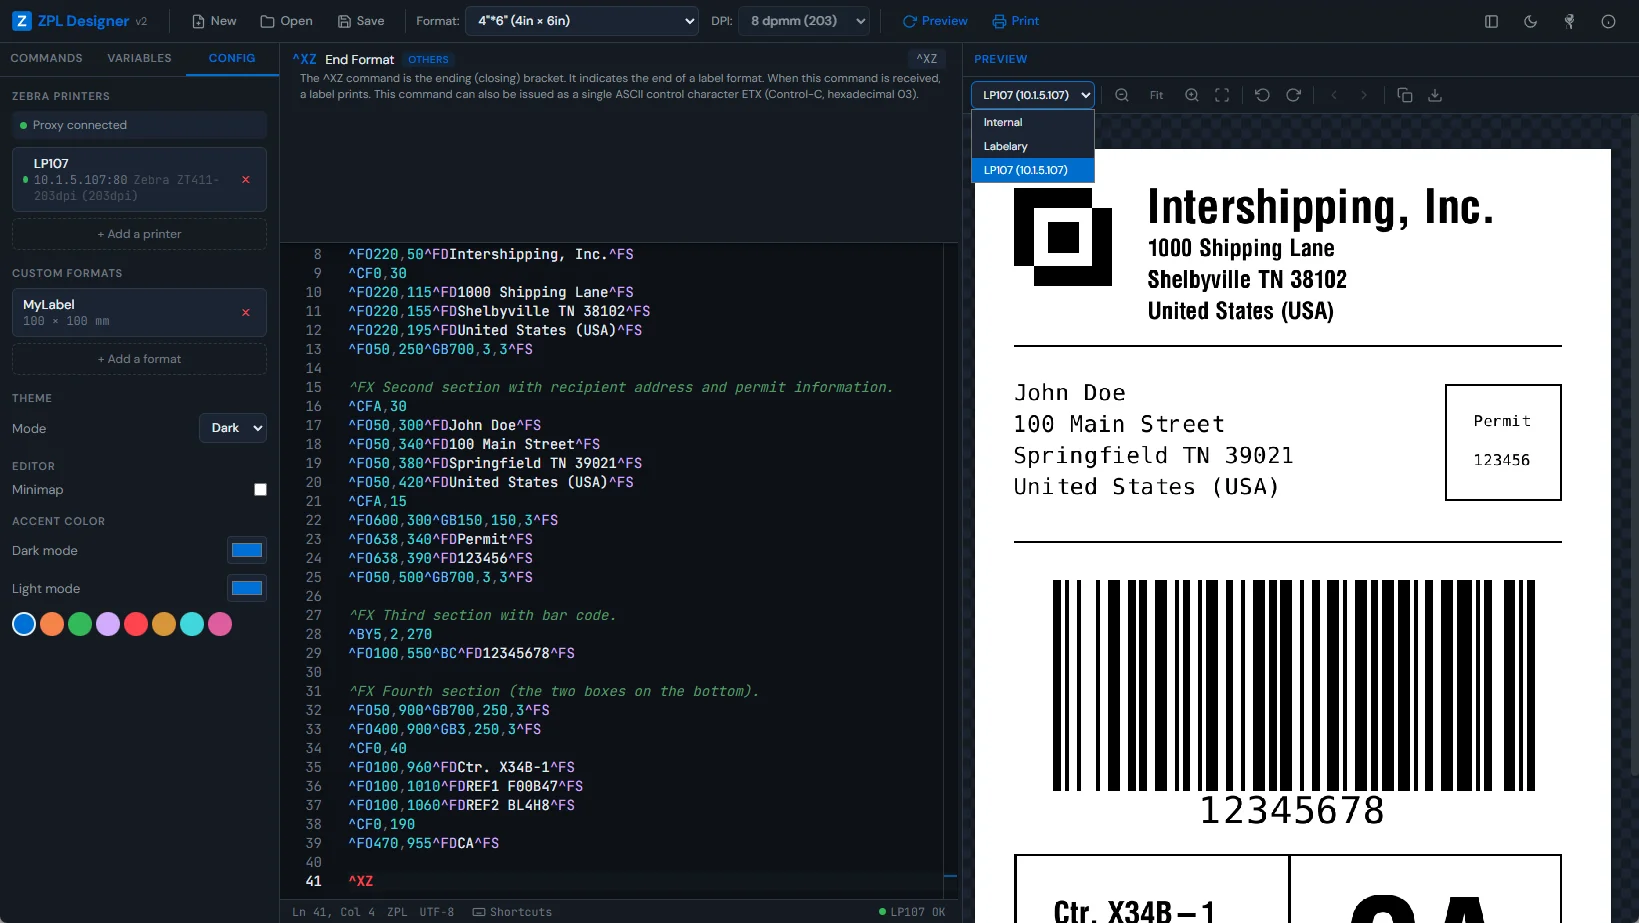Zoom in the label preview
Screen dimensions: 1639x923
tap(1191, 95)
